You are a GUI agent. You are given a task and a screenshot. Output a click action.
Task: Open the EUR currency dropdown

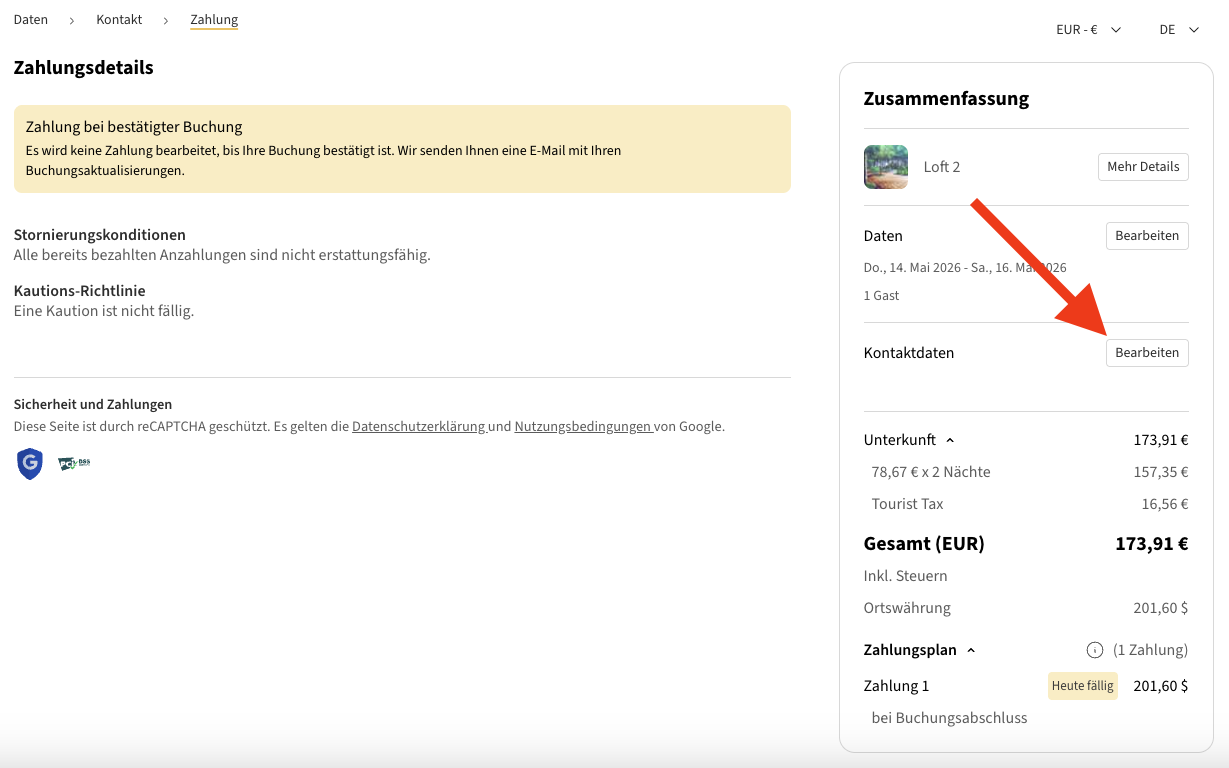pos(1088,30)
